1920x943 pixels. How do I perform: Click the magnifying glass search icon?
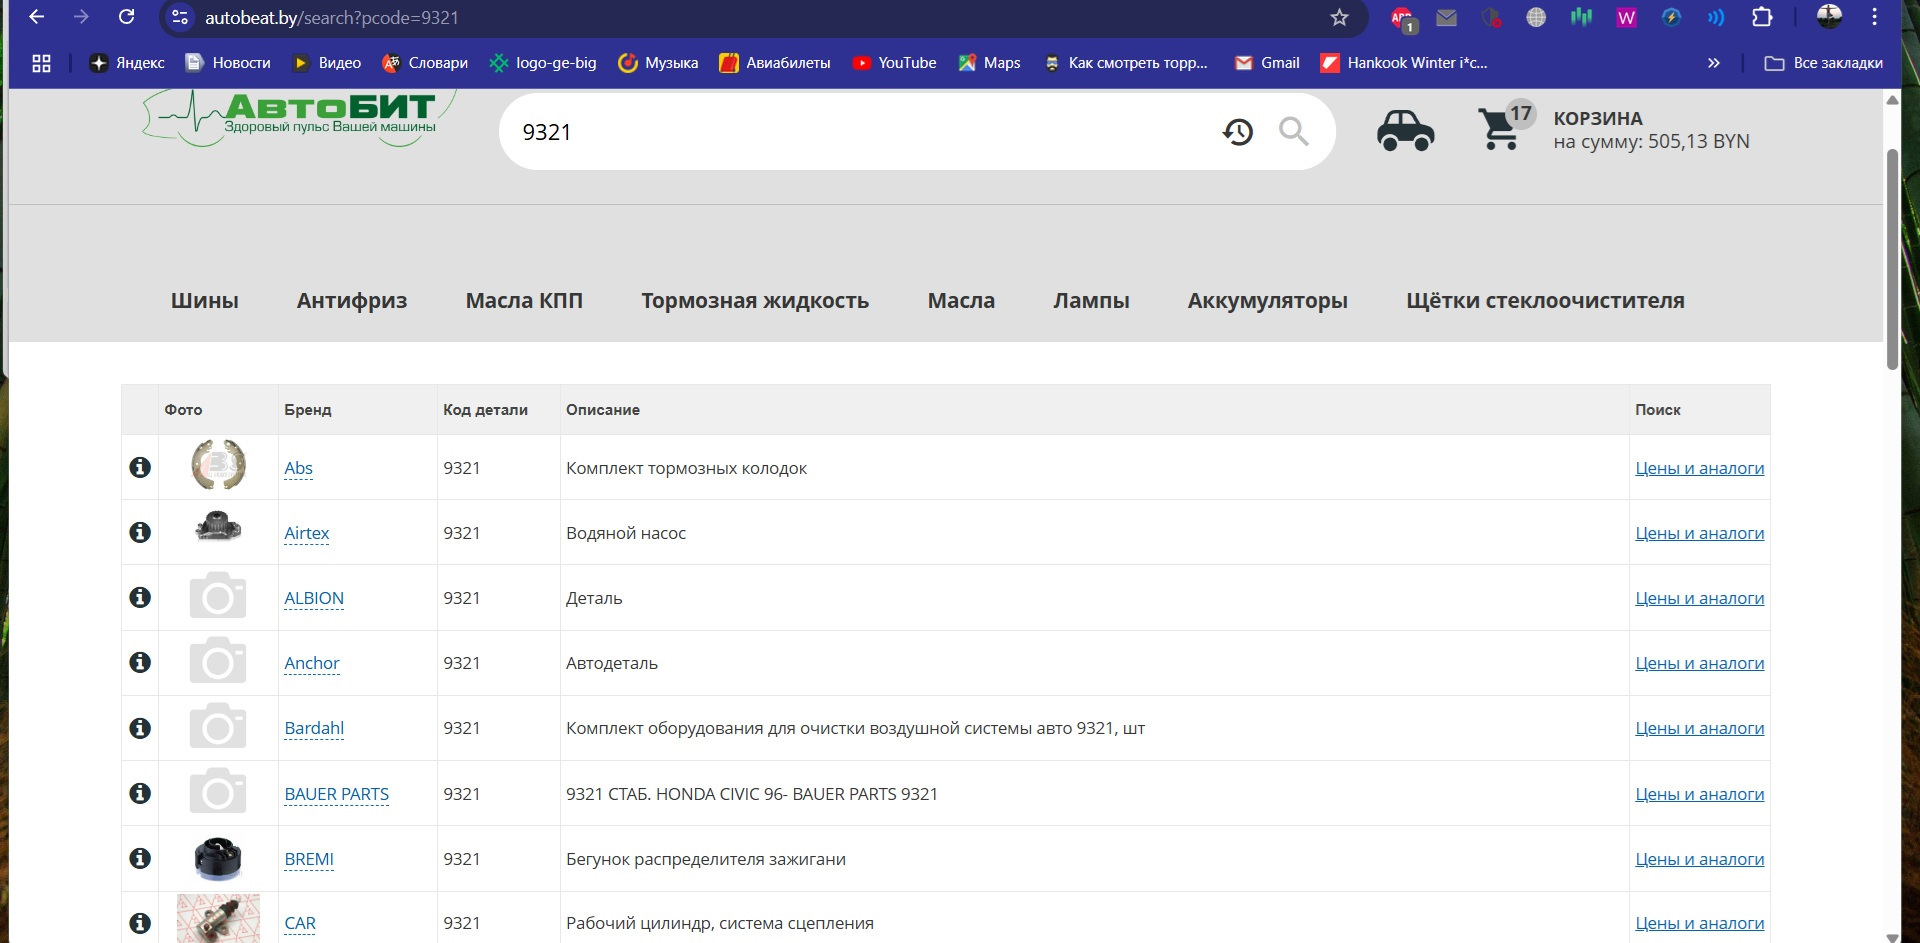click(1293, 131)
